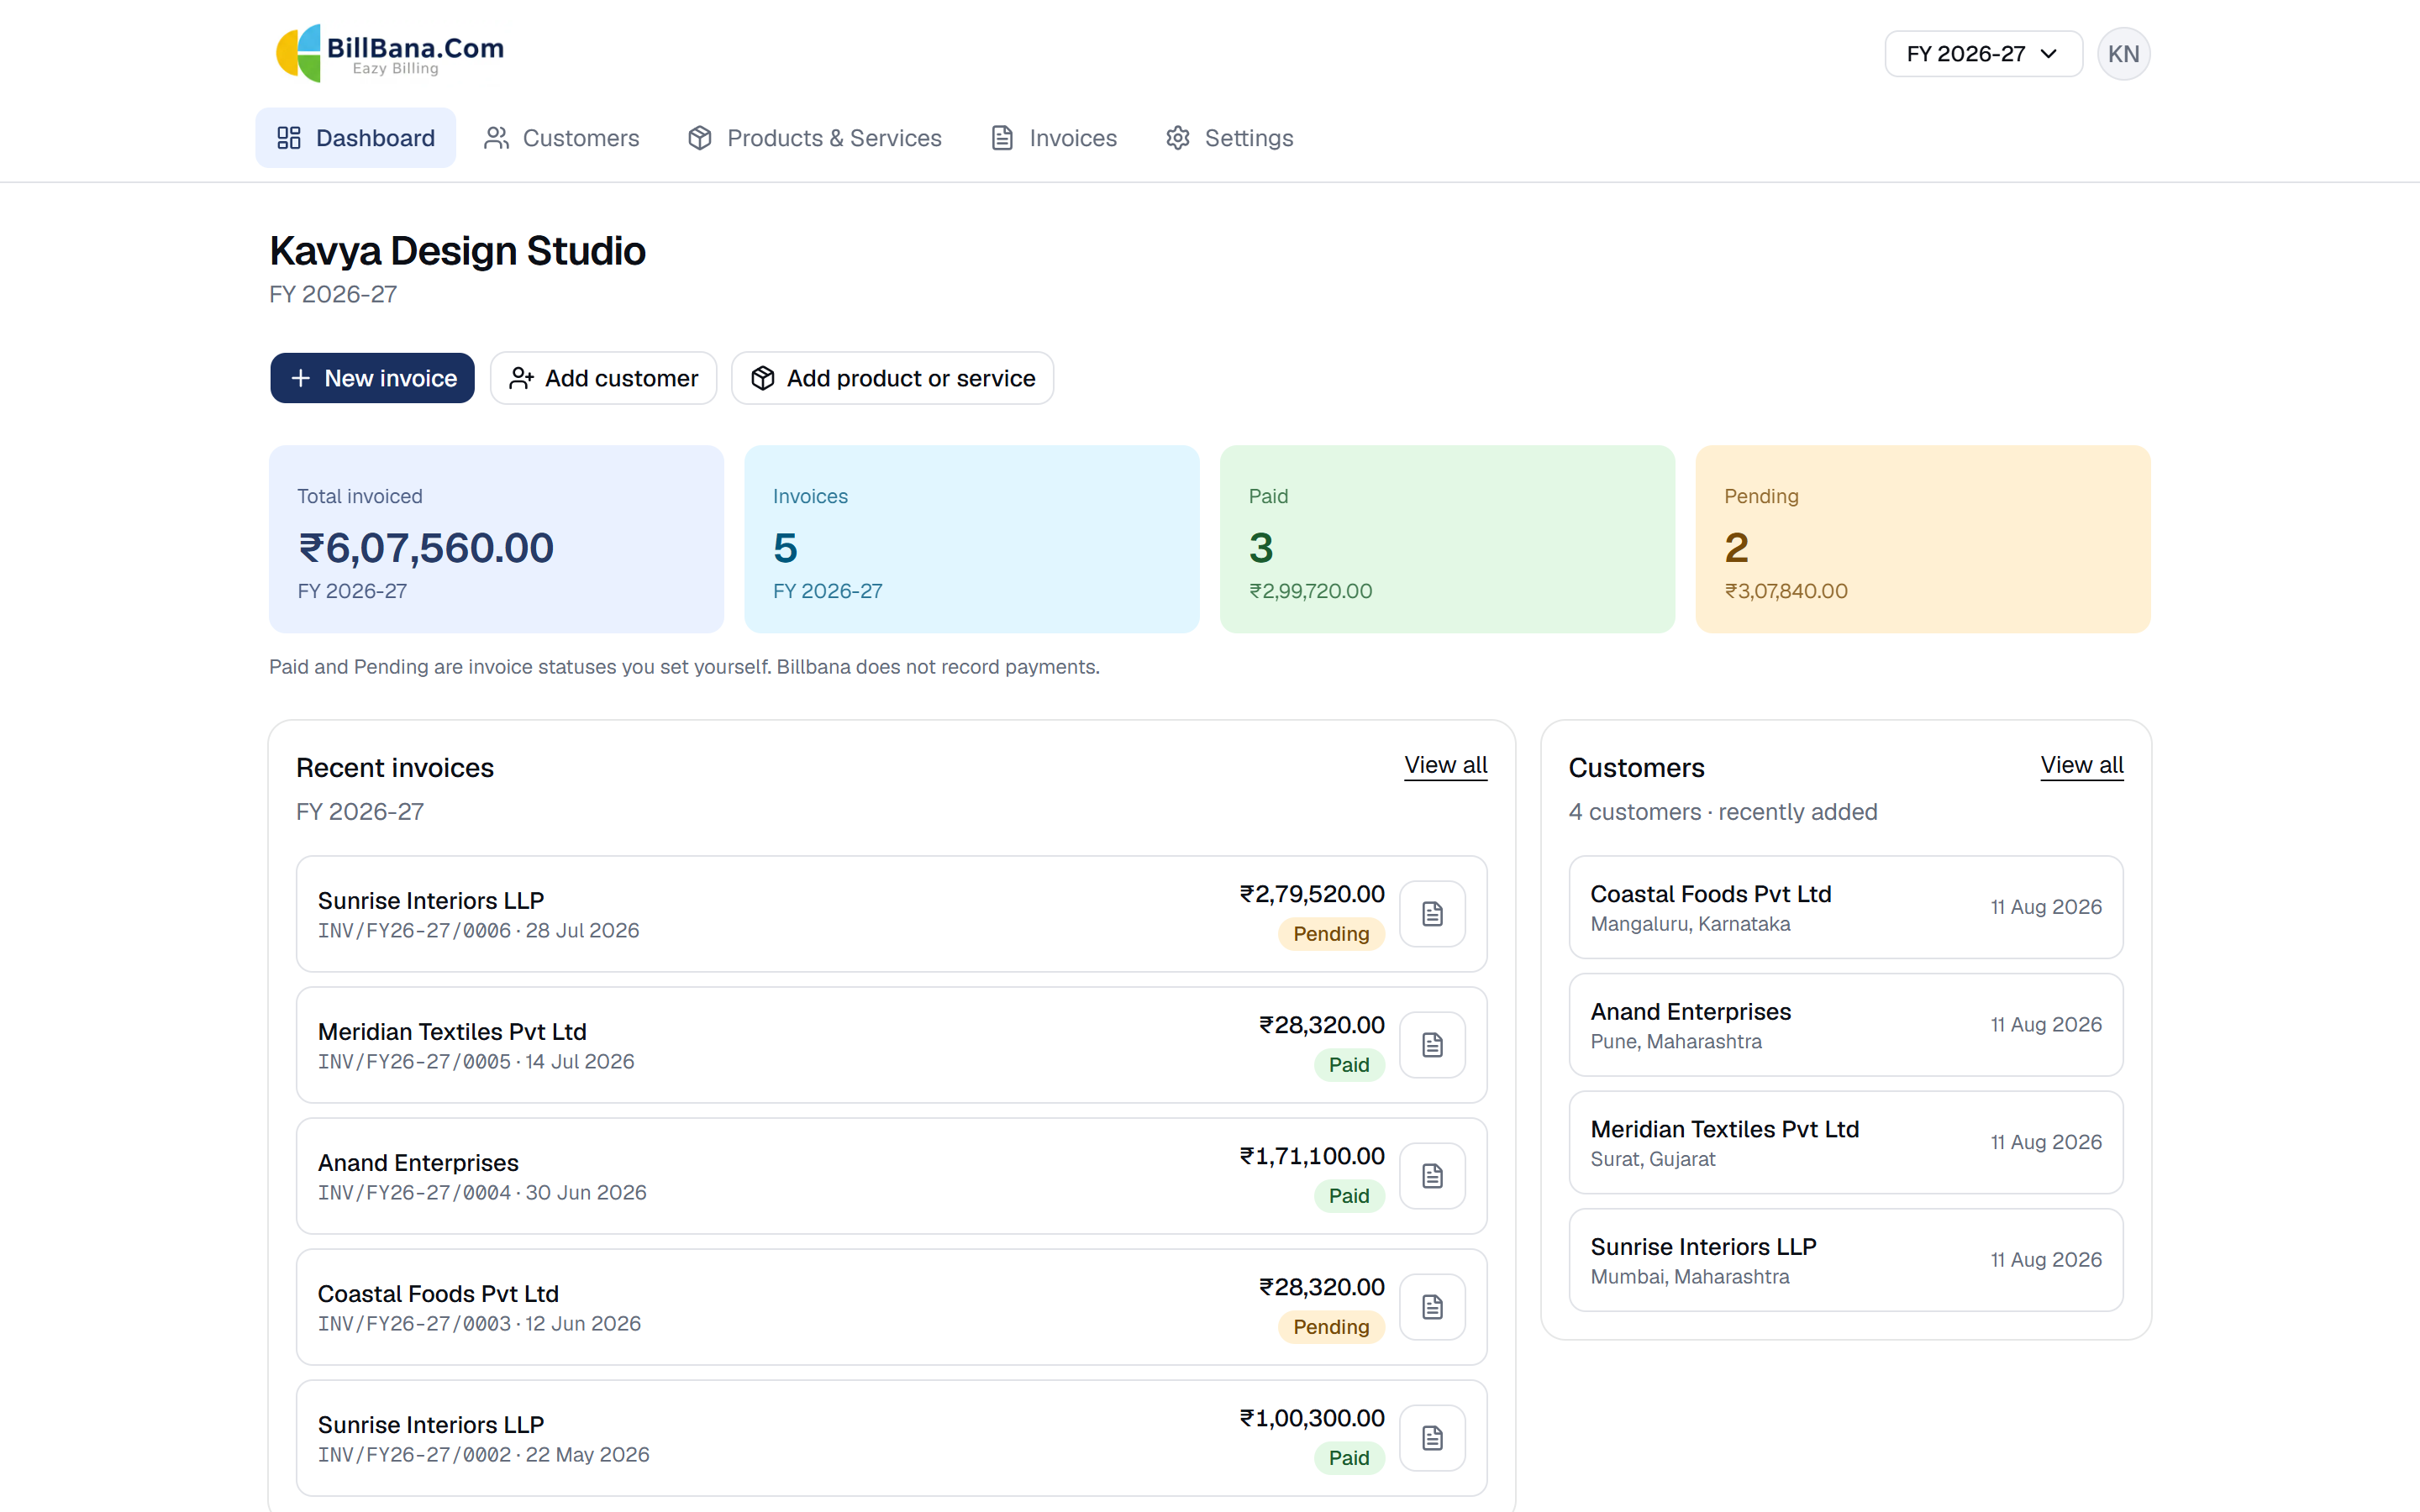Click Pending badge on invoice 0006

click(1331, 934)
